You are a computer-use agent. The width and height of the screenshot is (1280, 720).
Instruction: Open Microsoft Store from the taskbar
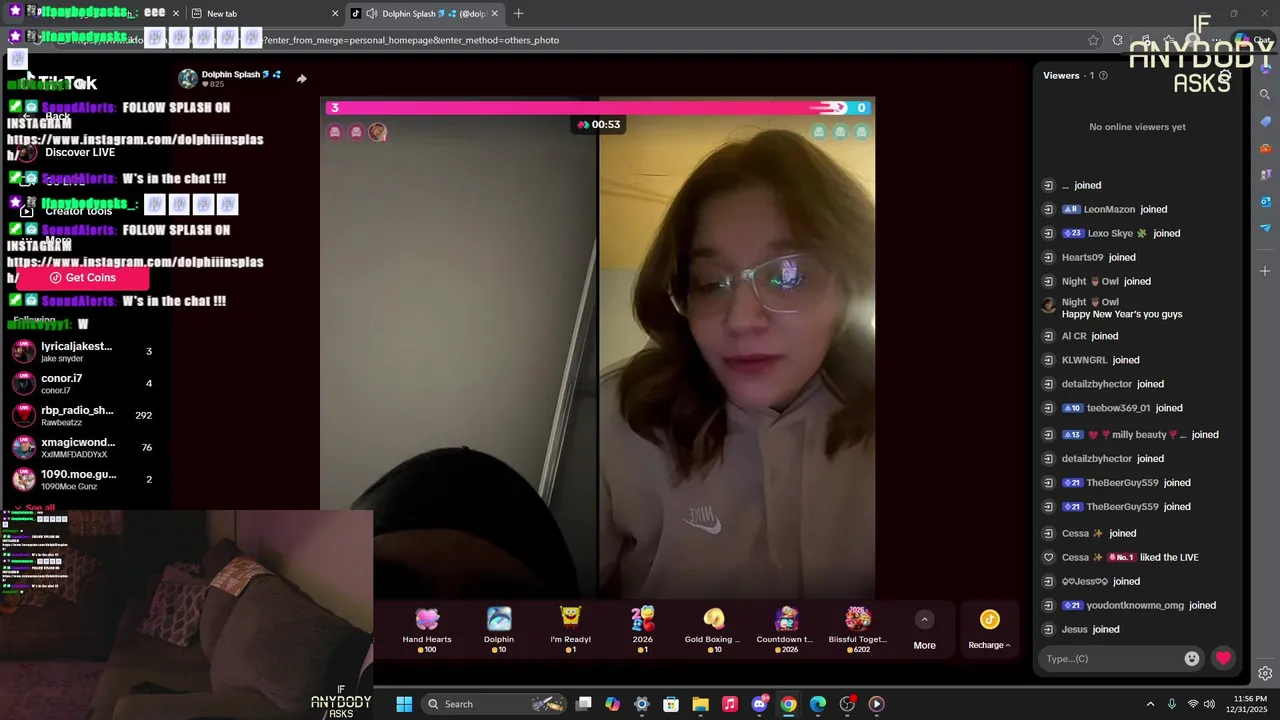(671, 704)
